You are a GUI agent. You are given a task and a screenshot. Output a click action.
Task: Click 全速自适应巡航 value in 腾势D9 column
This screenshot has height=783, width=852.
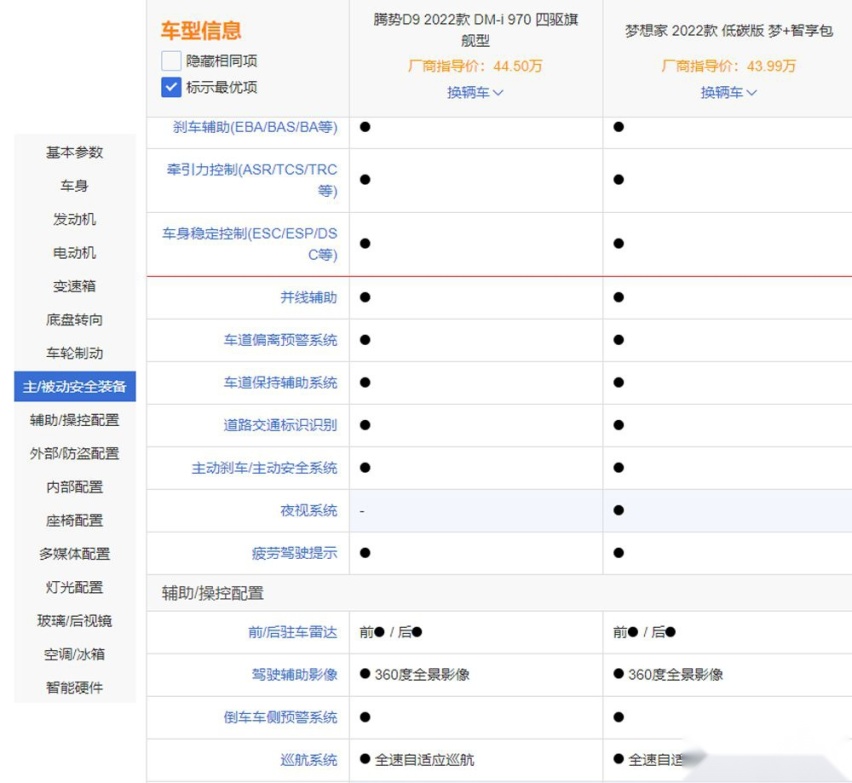pos(424,760)
